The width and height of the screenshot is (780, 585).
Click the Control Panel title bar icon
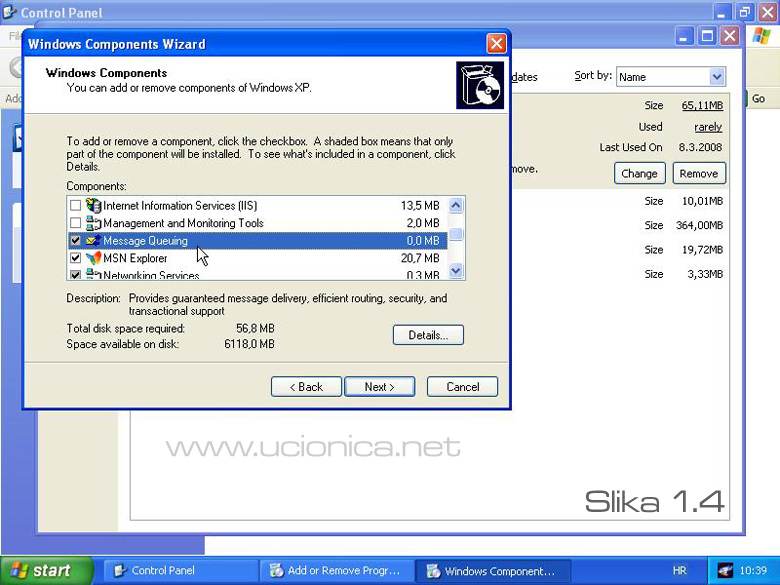tap(9, 11)
